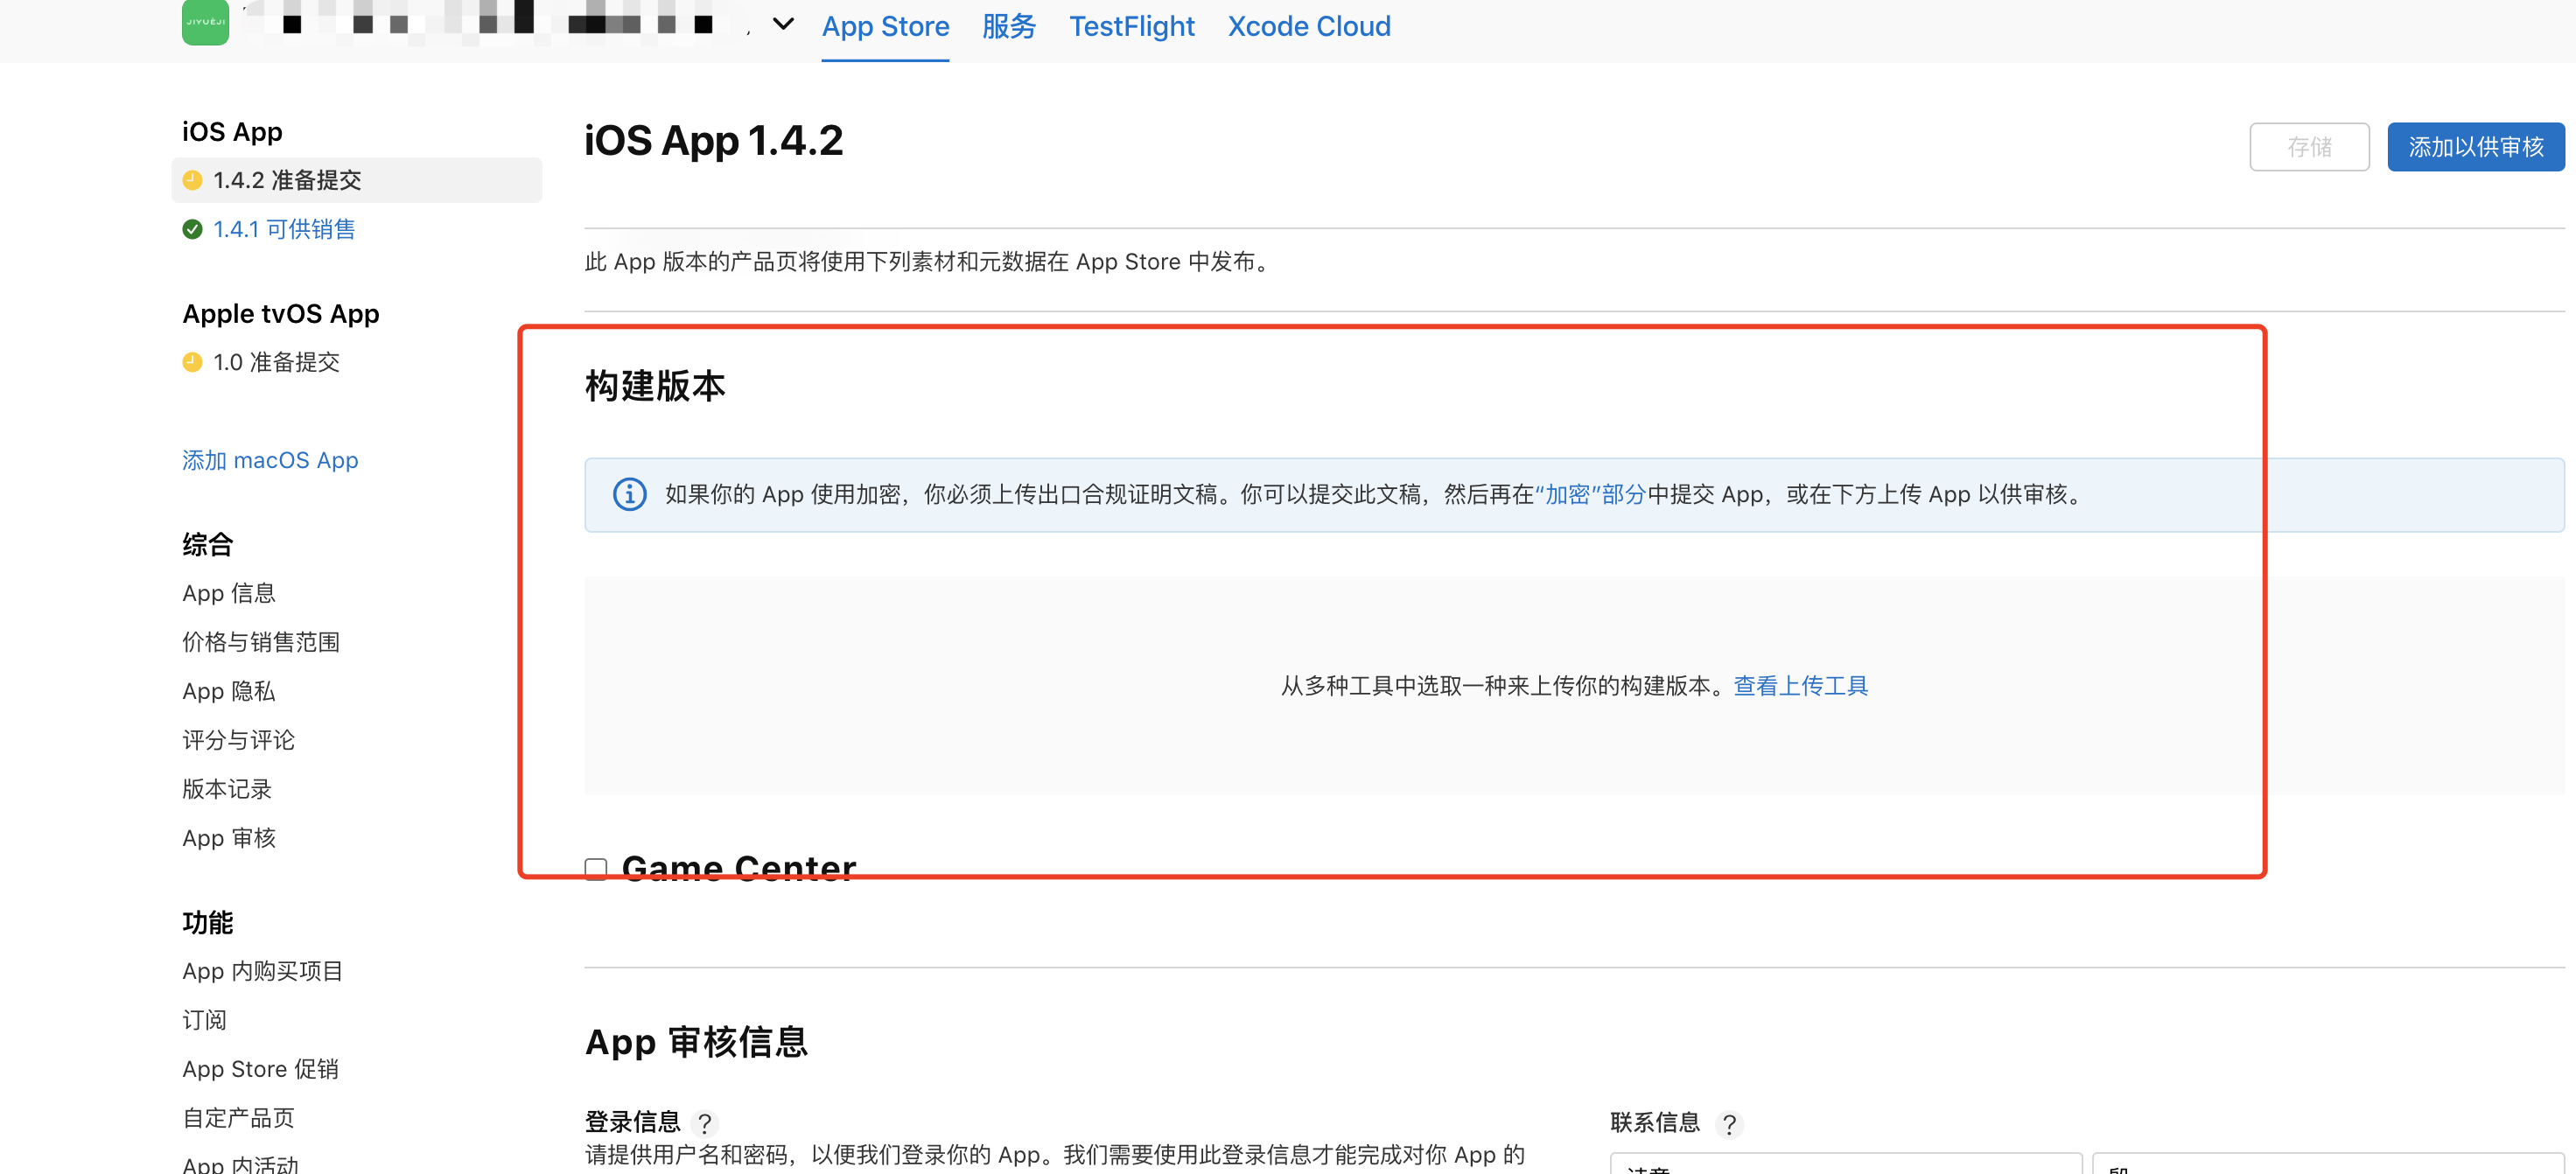
Task: Click the info icon in encryption notice
Action: pyautogui.click(x=629, y=494)
